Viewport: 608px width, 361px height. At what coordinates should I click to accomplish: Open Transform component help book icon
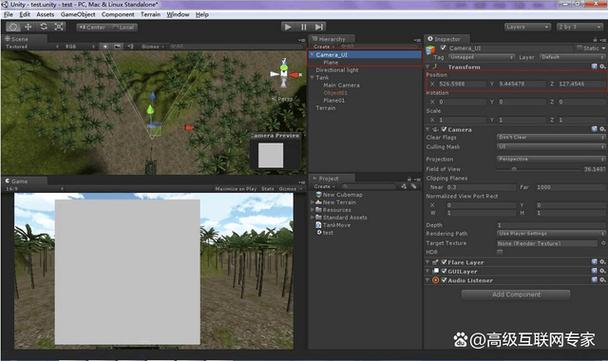pyautogui.click(x=594, y=67)
